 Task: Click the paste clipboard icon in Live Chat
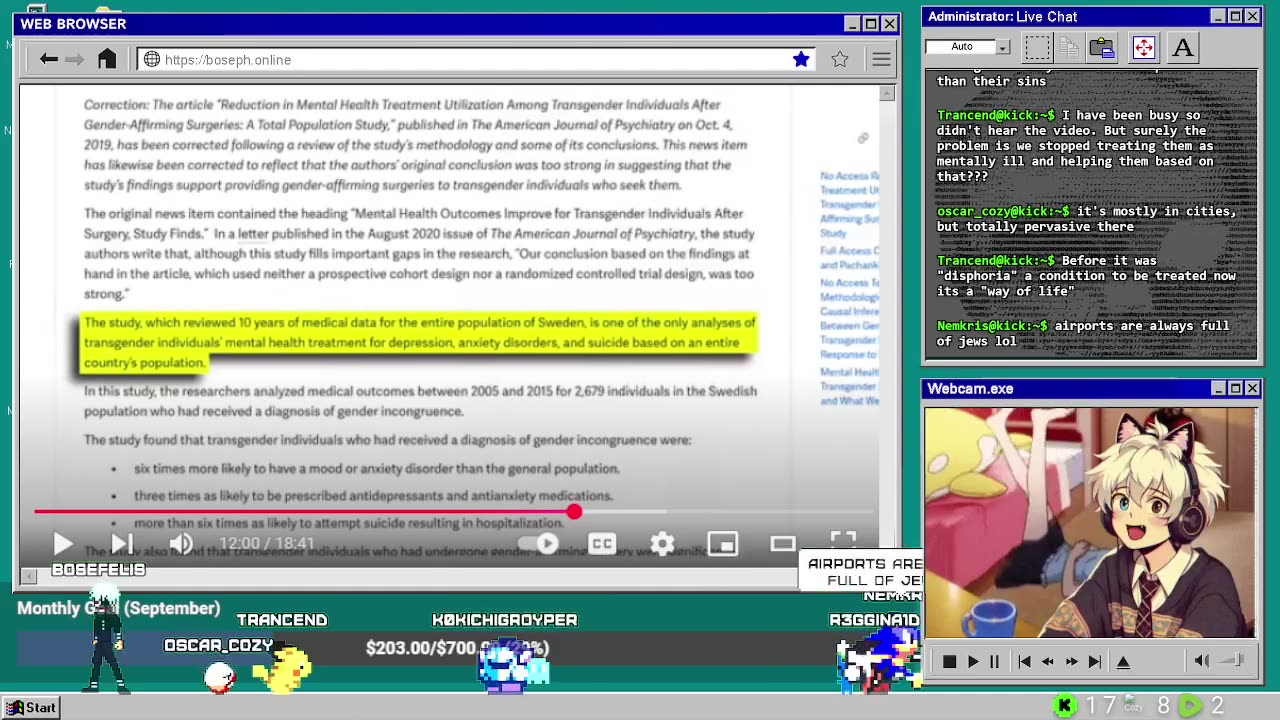(1102, 47)
